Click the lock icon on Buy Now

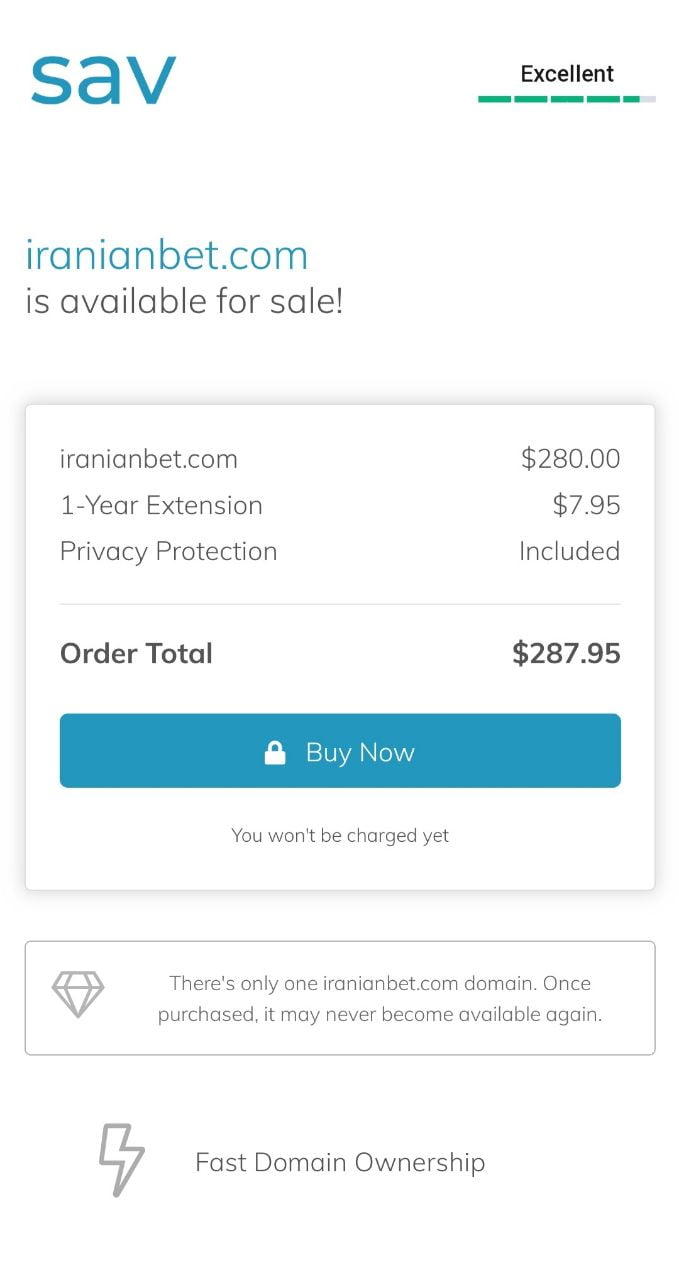[275, 753]
